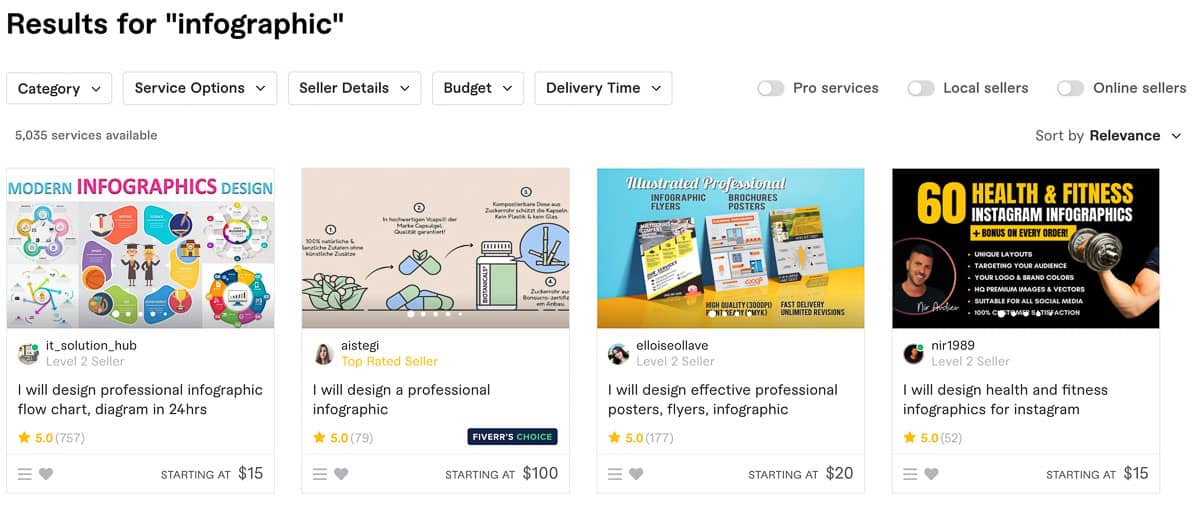
Task: Turn on the Online sellers toggle
Action: 1070,88
